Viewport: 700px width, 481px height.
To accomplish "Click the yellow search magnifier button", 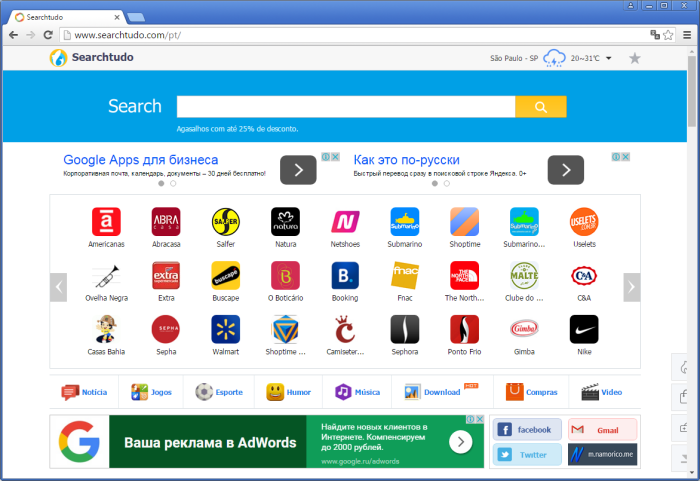I will click(x=541, y=107).
